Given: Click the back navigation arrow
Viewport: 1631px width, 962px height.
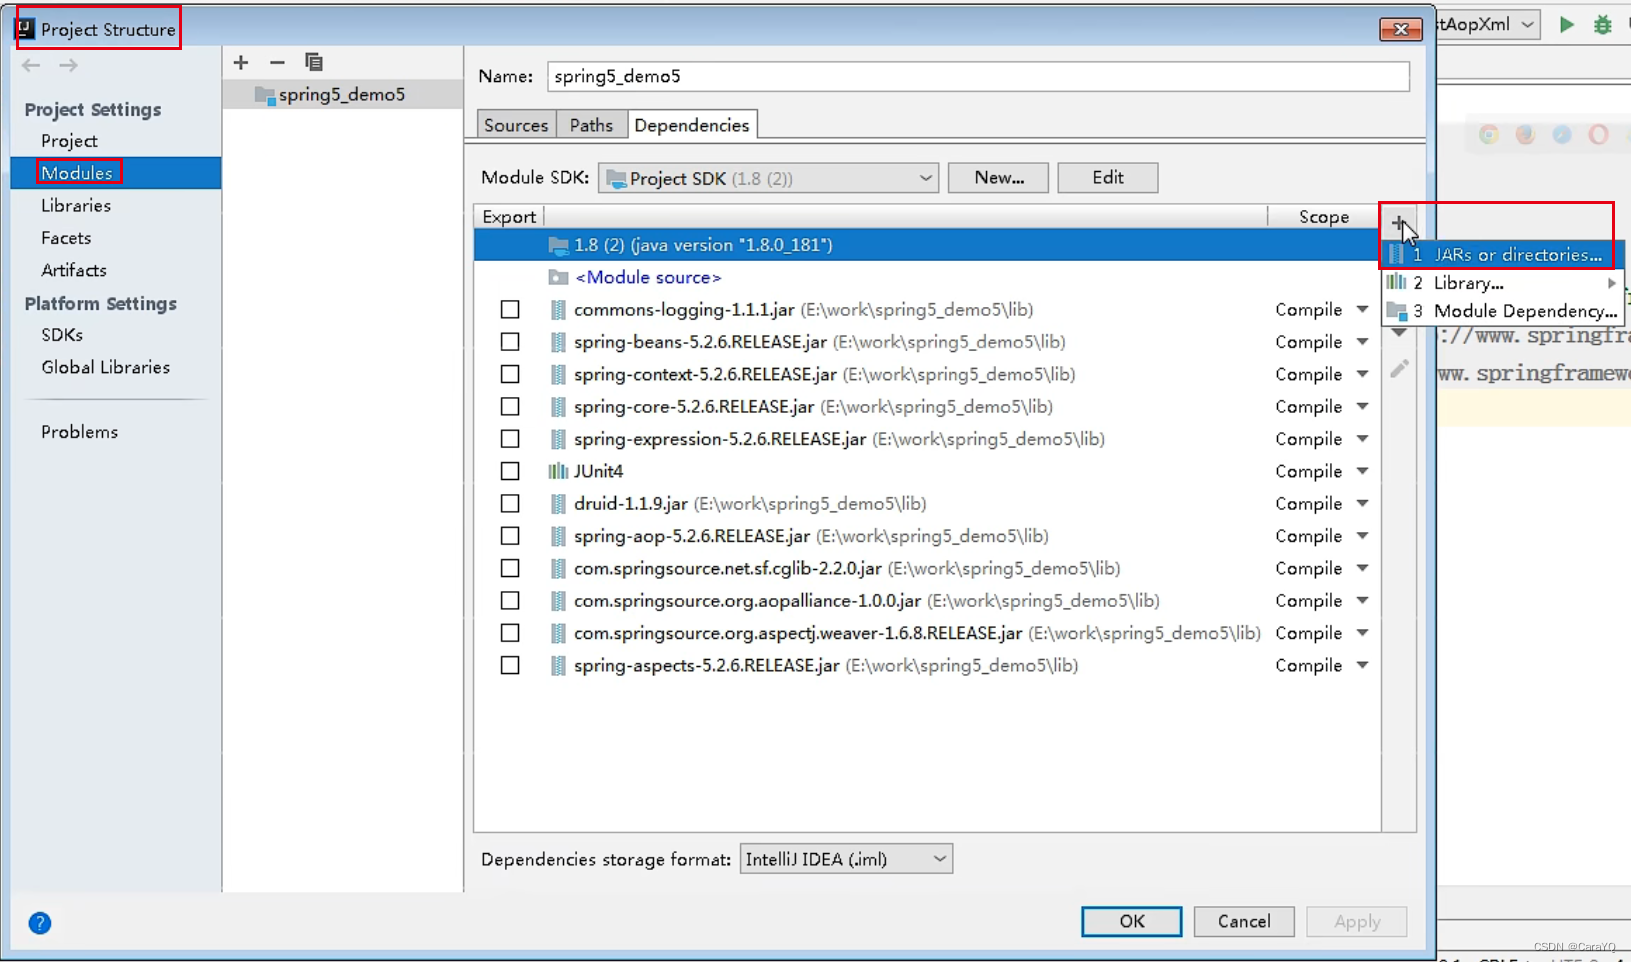Looking at the screenshot, I should [x=31, y=65].
